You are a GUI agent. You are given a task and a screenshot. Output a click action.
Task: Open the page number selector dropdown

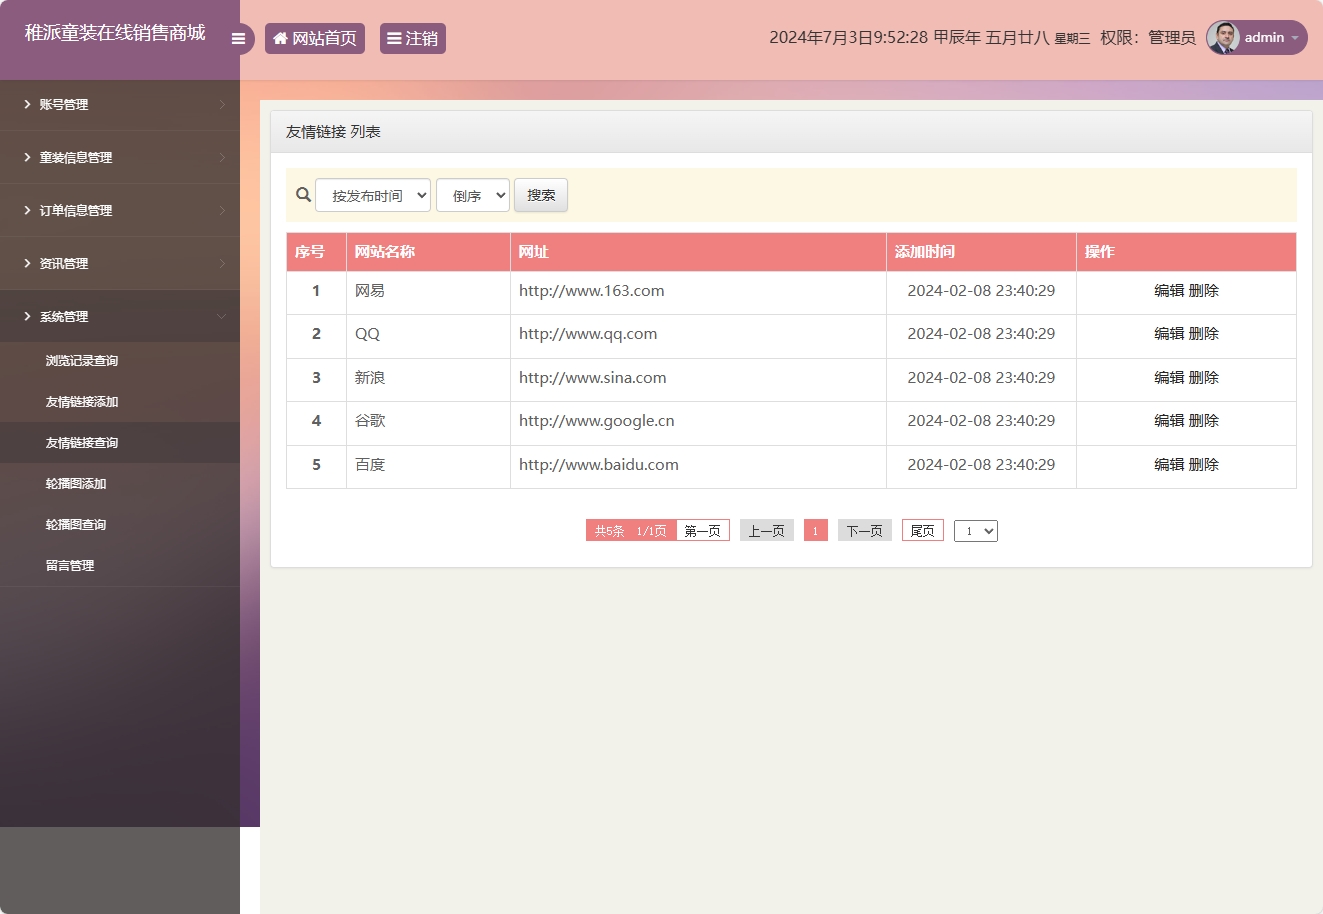coord(975,530)
